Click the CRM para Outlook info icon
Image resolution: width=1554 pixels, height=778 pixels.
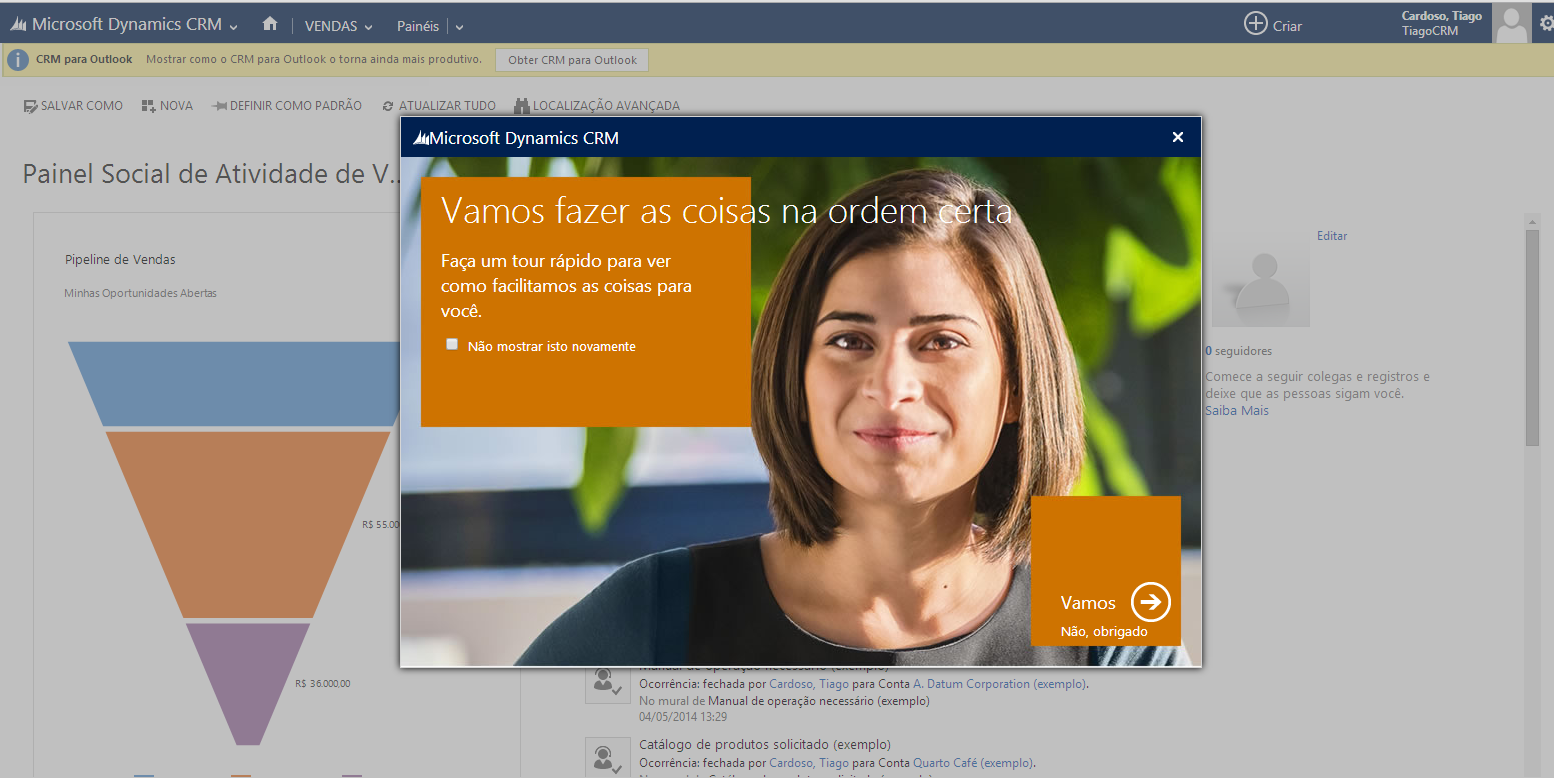[x=17, y=60]
